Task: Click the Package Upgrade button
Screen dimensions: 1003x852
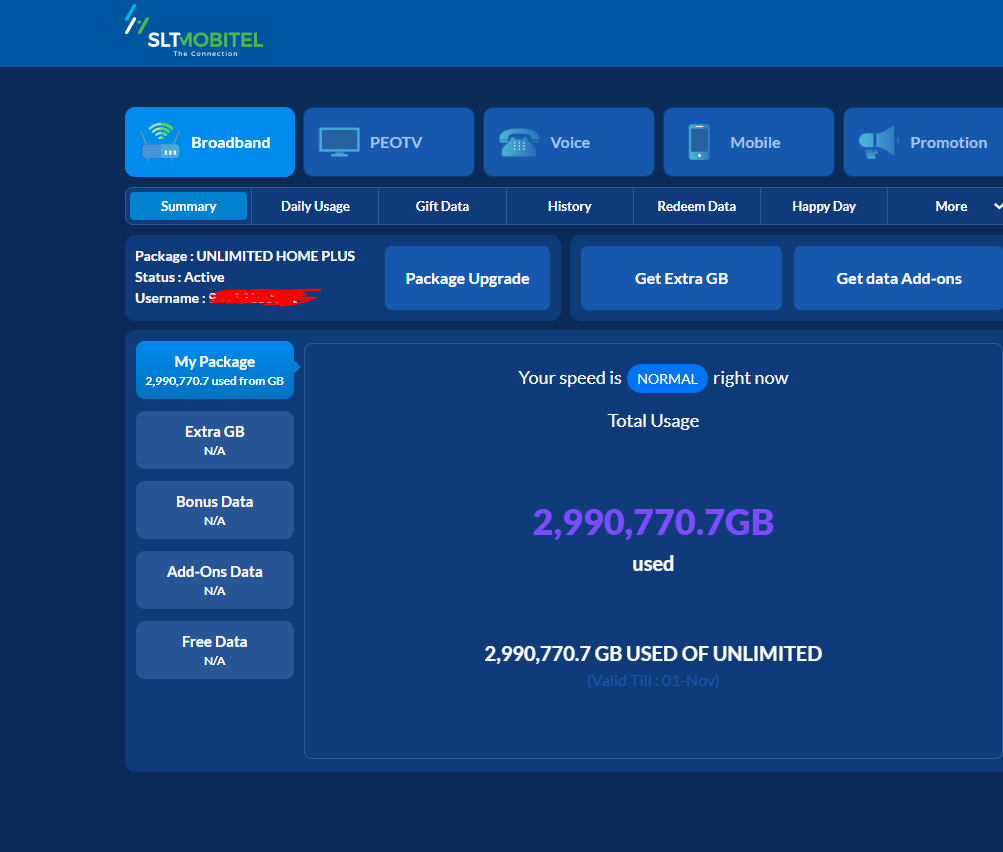Action: pyautogui.click(x=468, y=278)
